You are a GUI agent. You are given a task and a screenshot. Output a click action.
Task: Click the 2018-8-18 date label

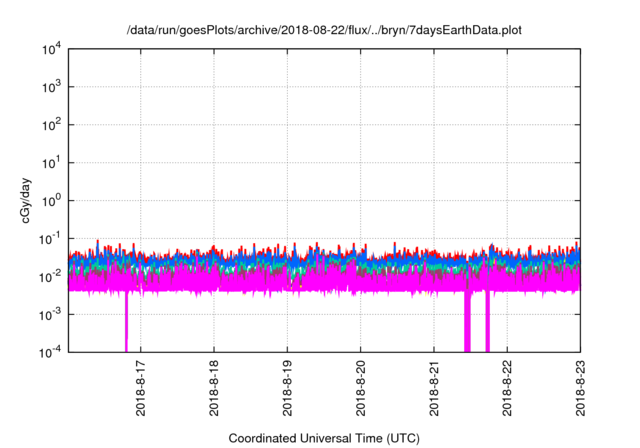click(214, 388)
